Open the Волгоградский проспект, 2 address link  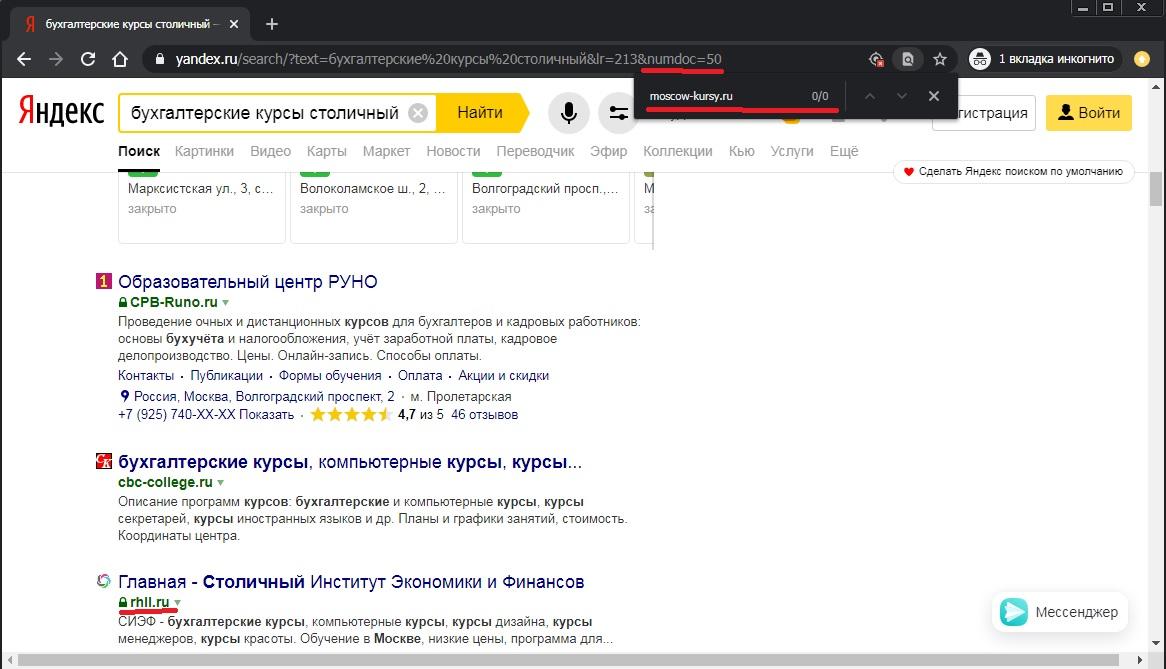(264, 396)
